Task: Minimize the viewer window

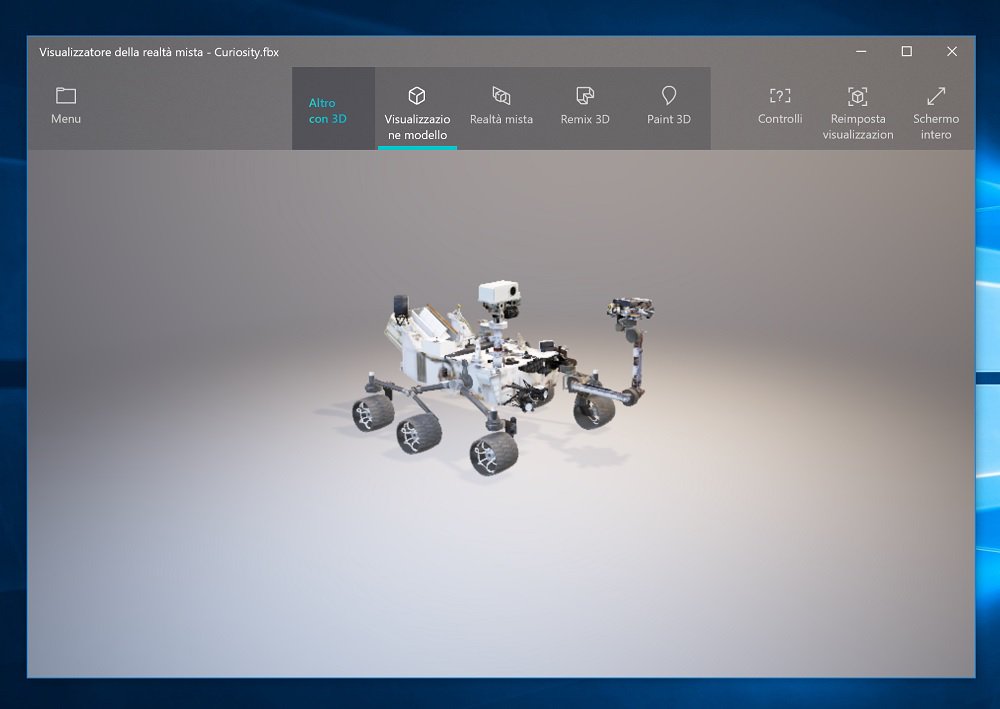Action: tap(860, 51)
